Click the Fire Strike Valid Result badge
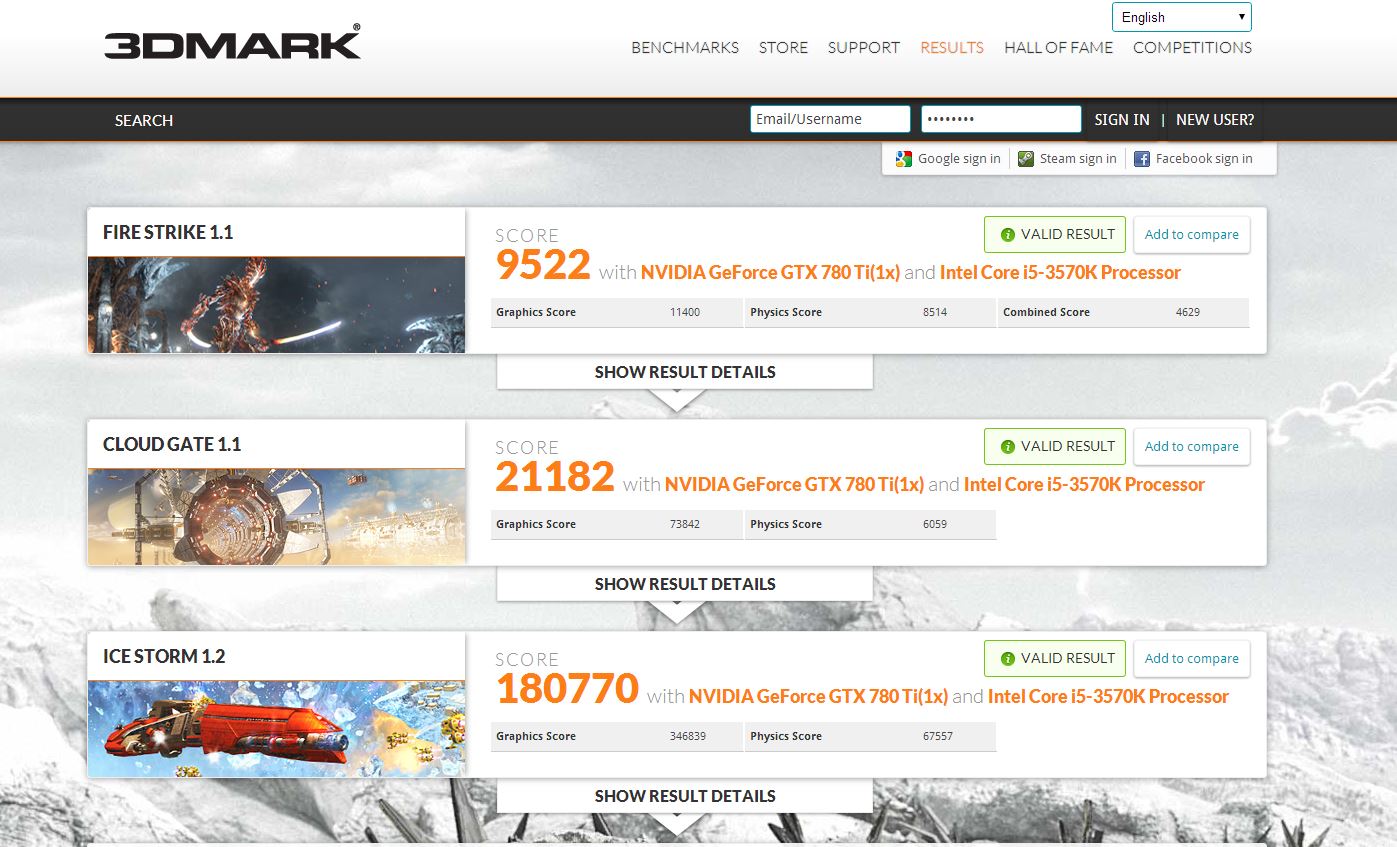The image size is (1397, 847). (1055, 235)
